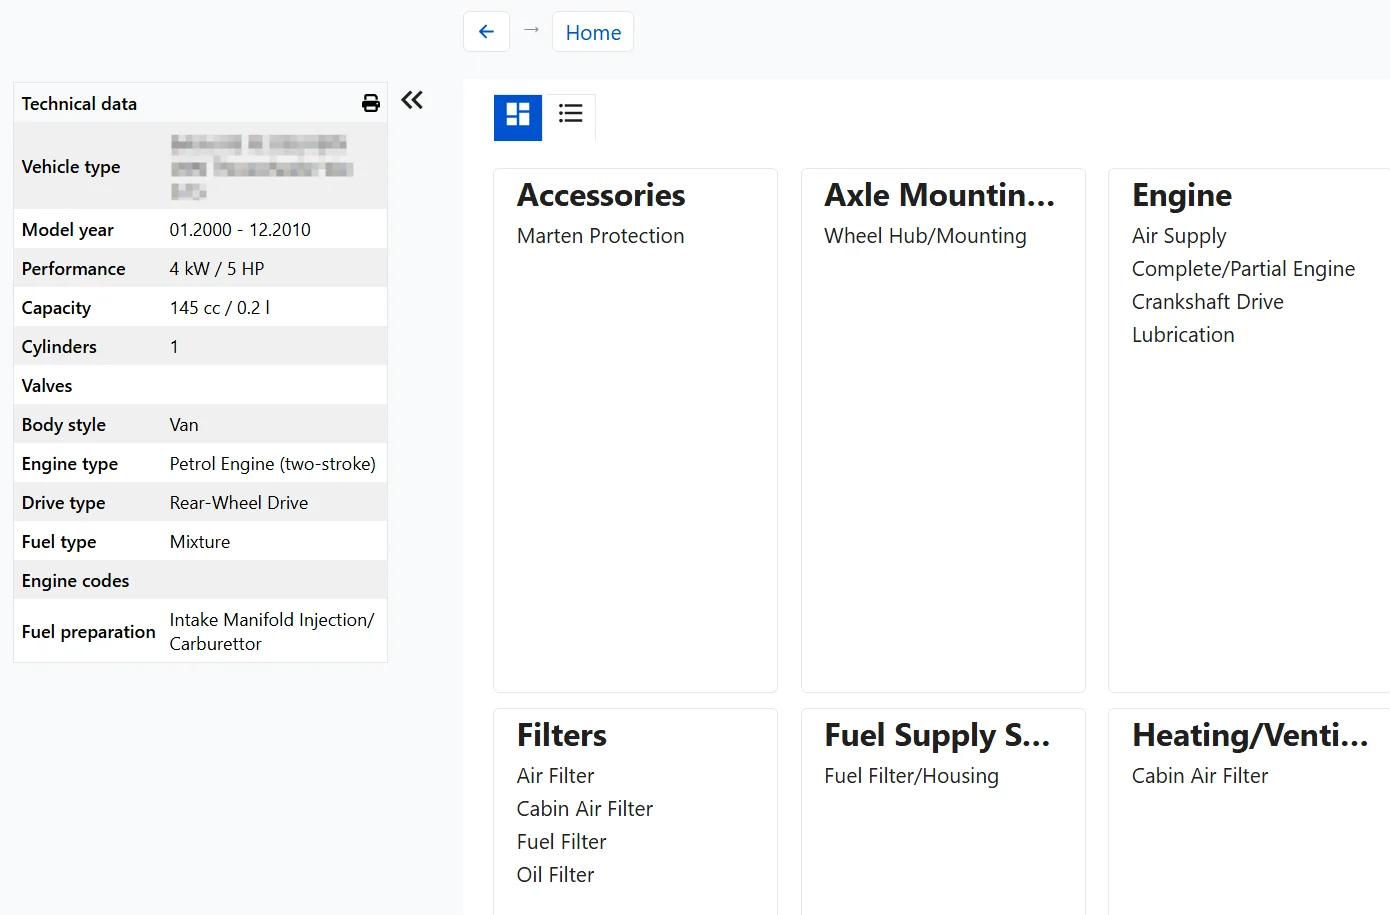Screen dimensions: 1390x915
Task: Open the Fuel Supply System heading
Action: (x=937, y=736)
